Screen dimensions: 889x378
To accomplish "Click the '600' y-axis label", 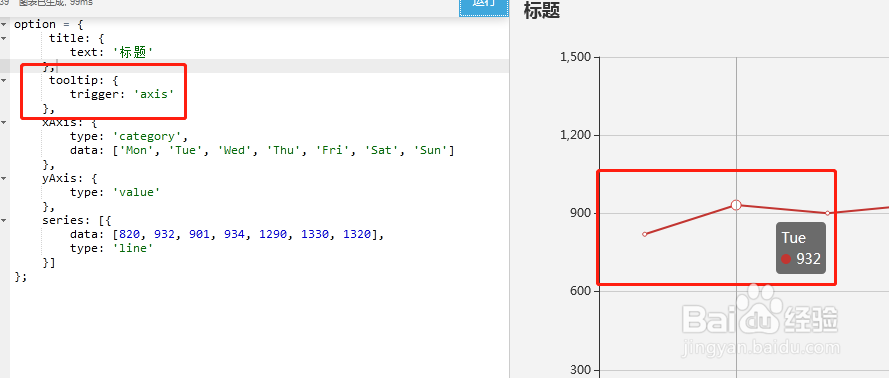I will 582,291.
